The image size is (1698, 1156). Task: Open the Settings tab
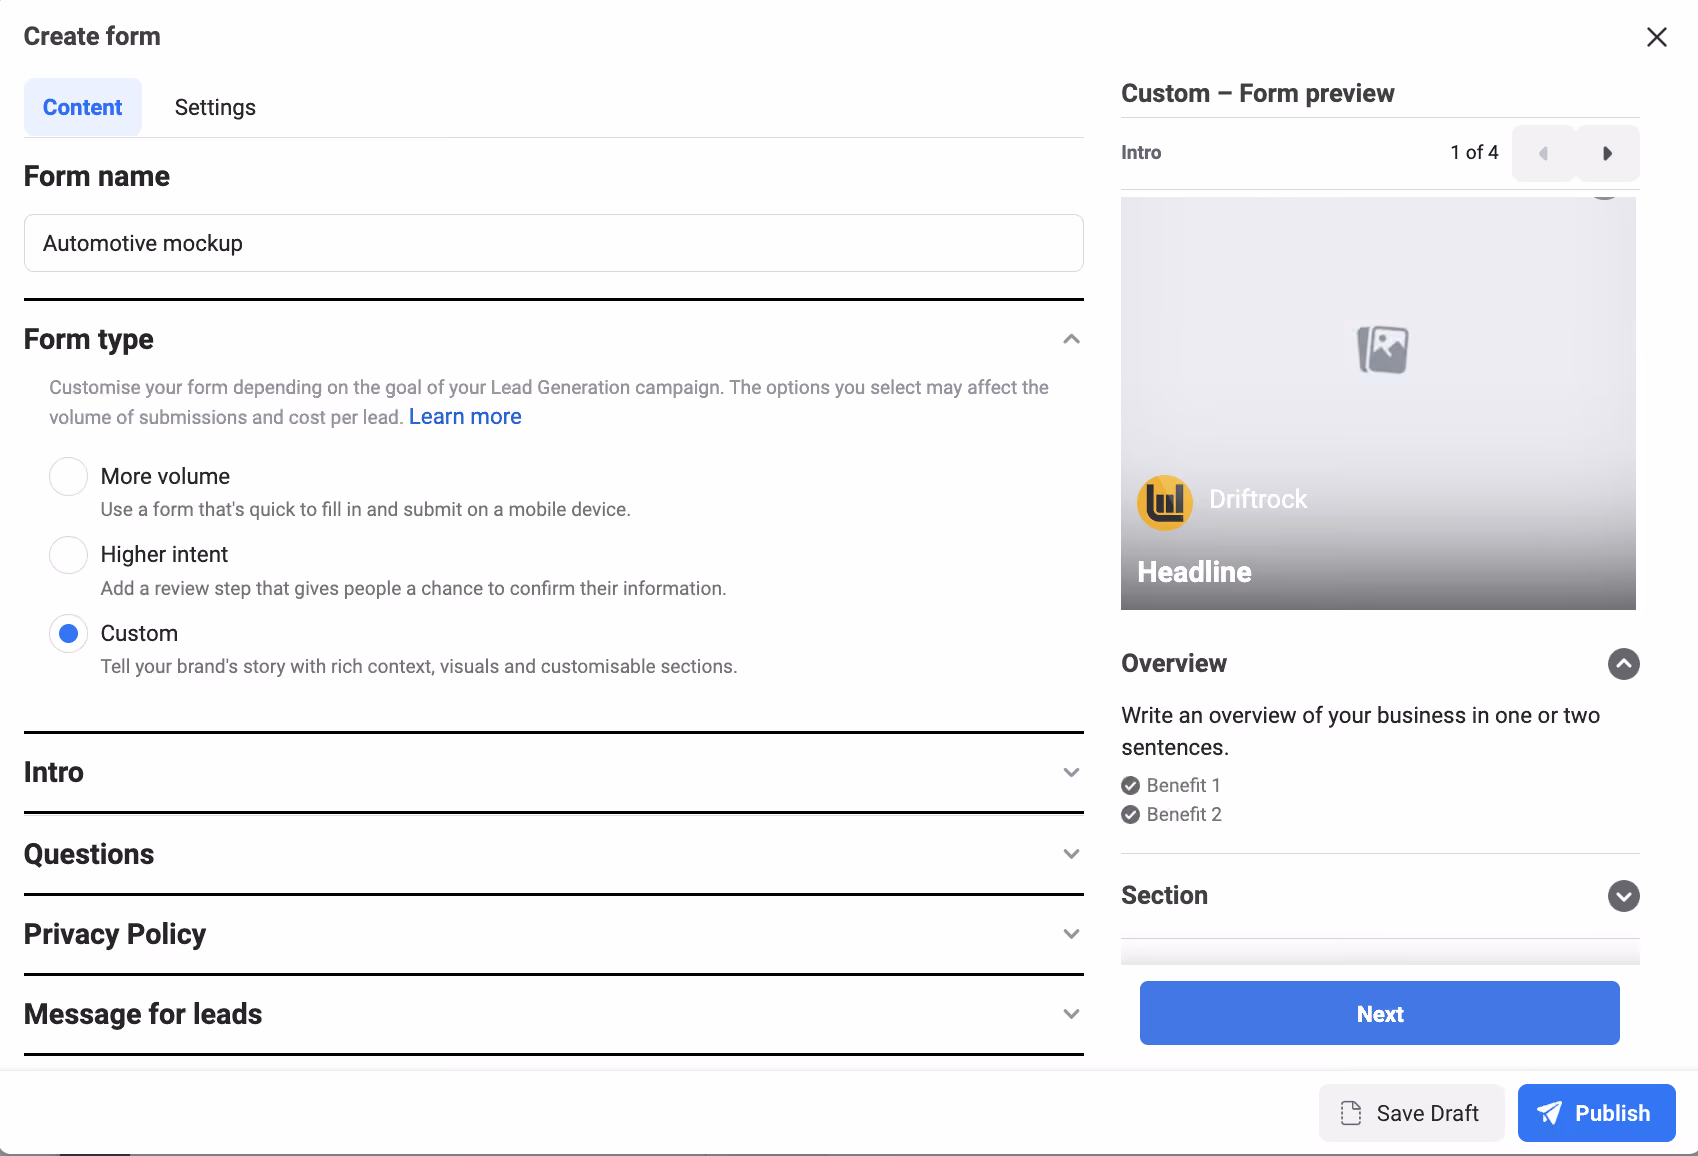[x=215, y=107]
